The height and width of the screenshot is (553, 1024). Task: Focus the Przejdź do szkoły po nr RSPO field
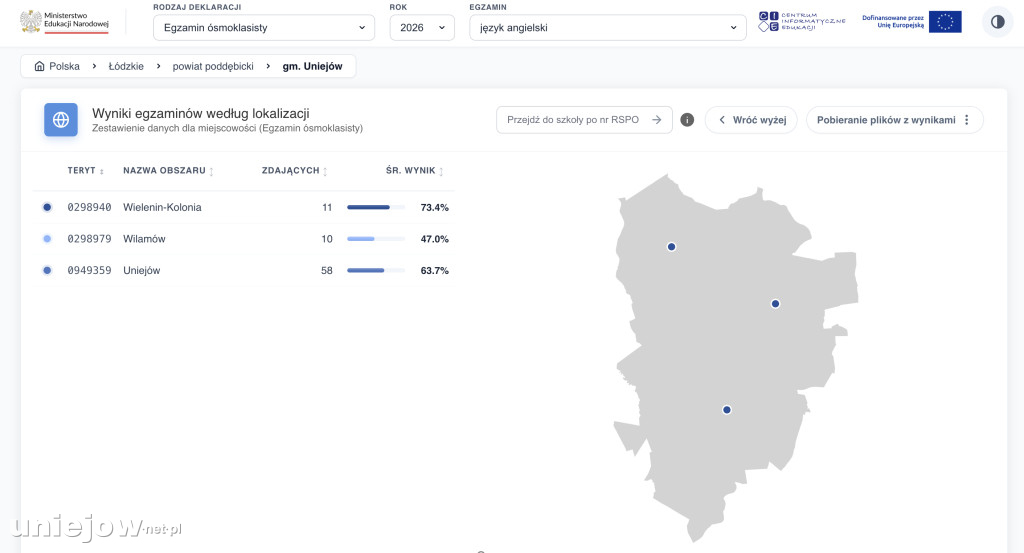click(584, 119)
